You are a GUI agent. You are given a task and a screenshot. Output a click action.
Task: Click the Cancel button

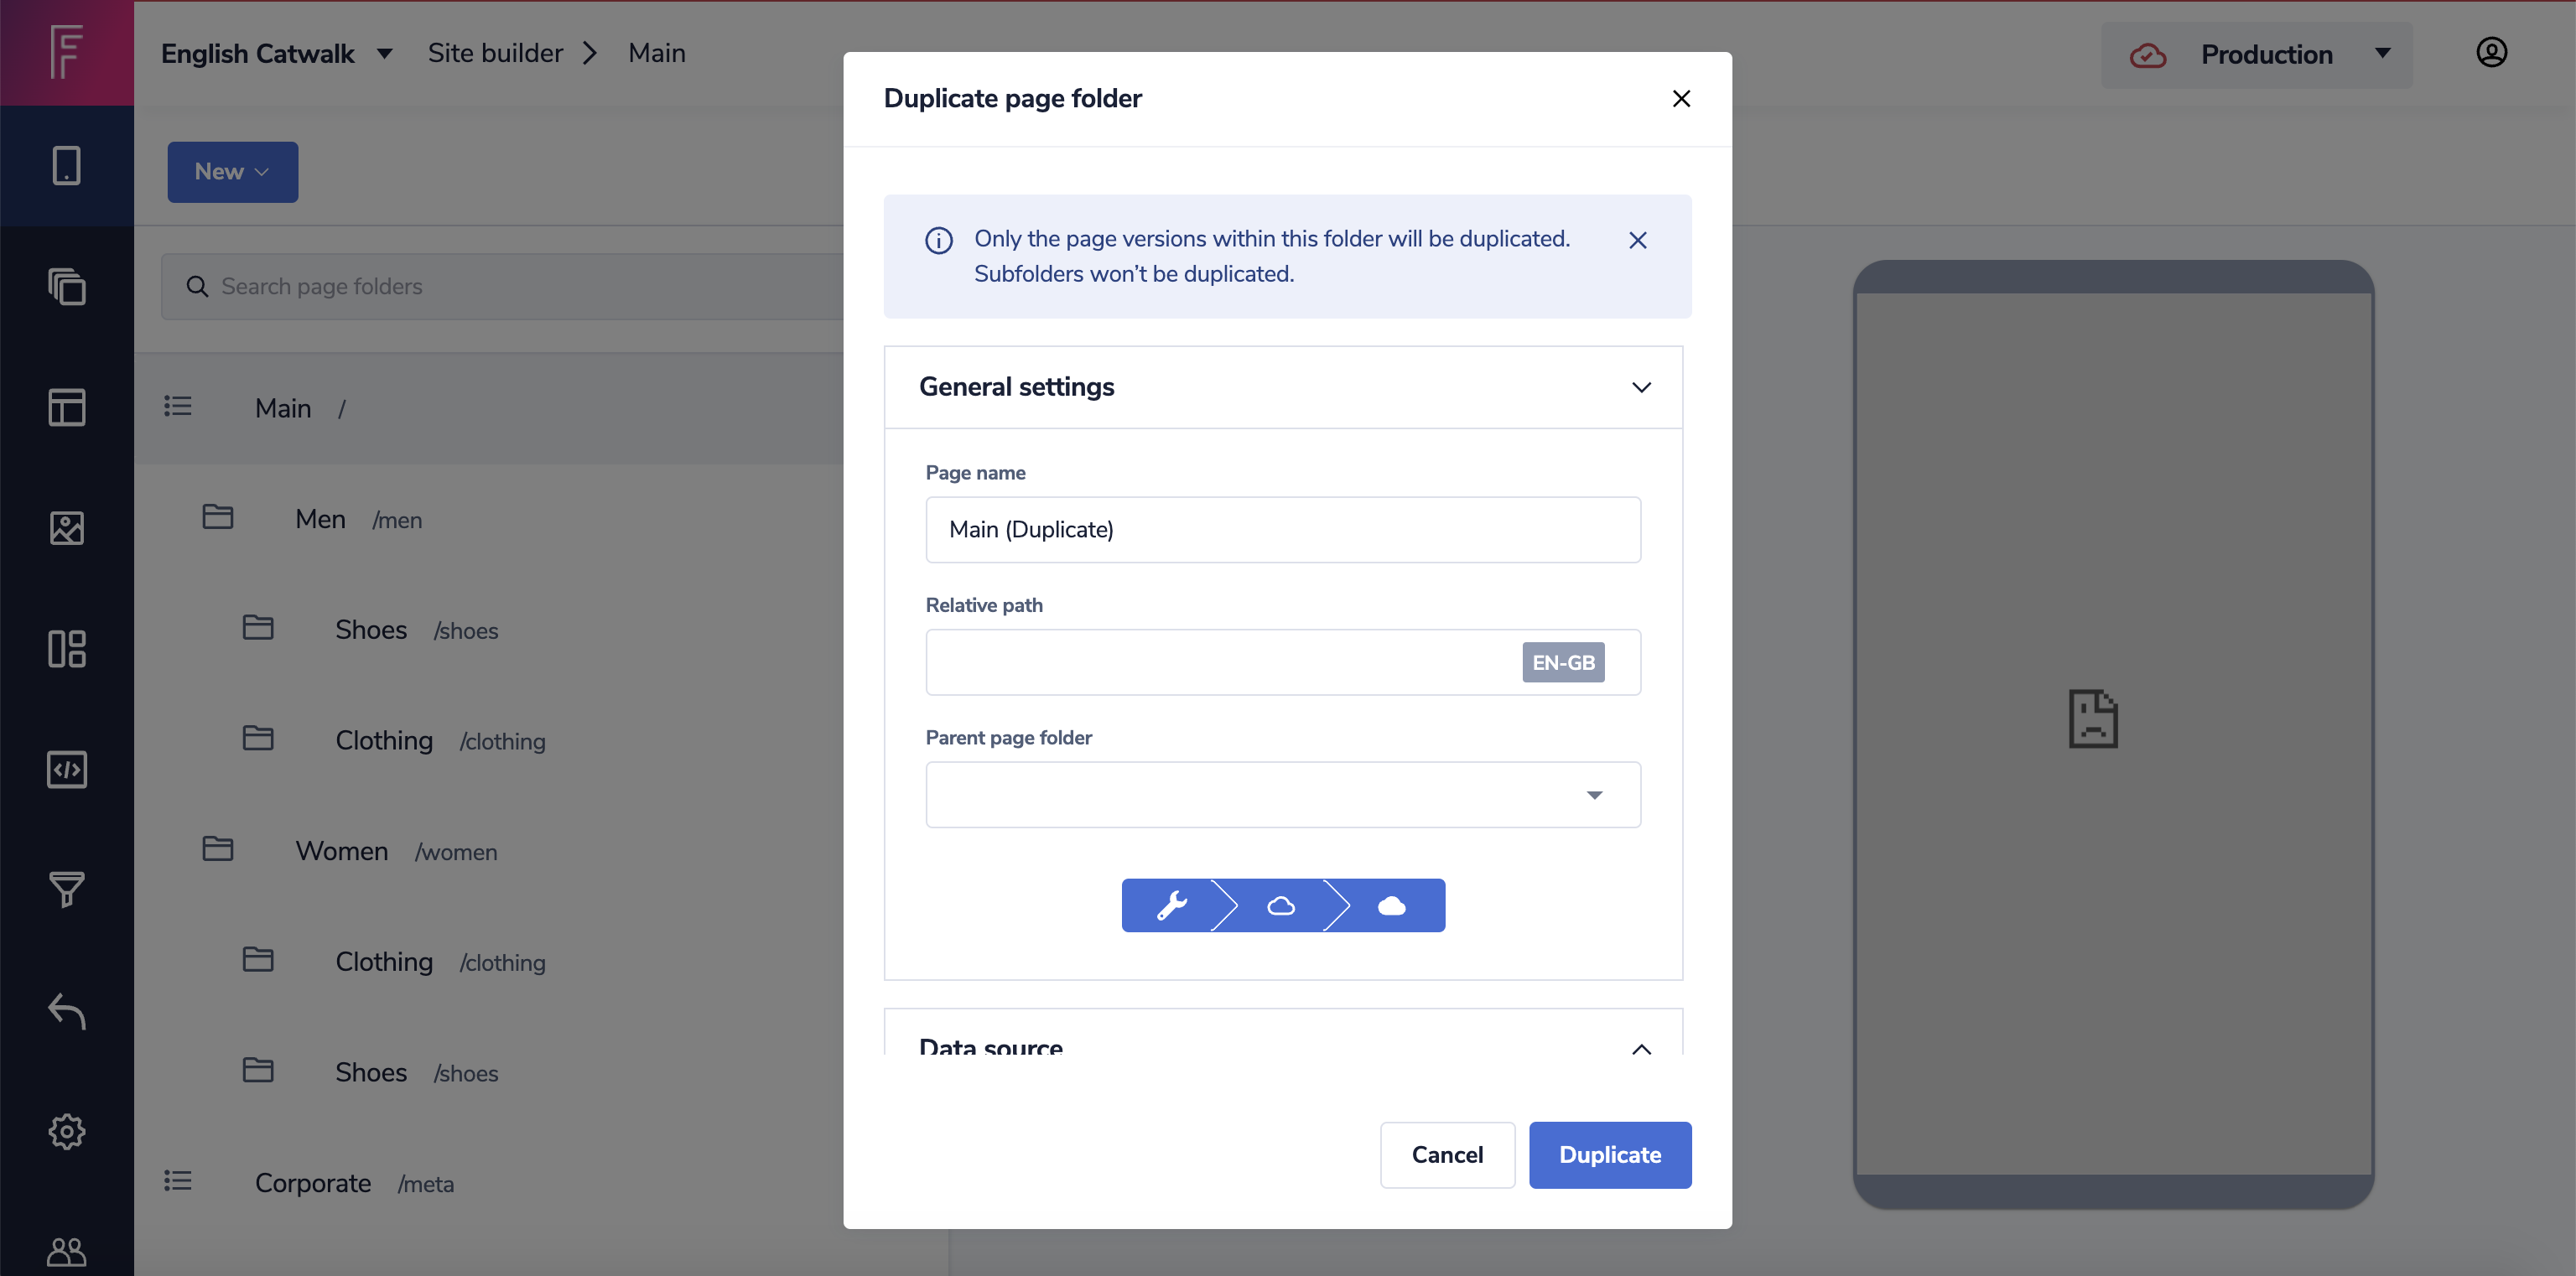click(x=1446, y=1155)
